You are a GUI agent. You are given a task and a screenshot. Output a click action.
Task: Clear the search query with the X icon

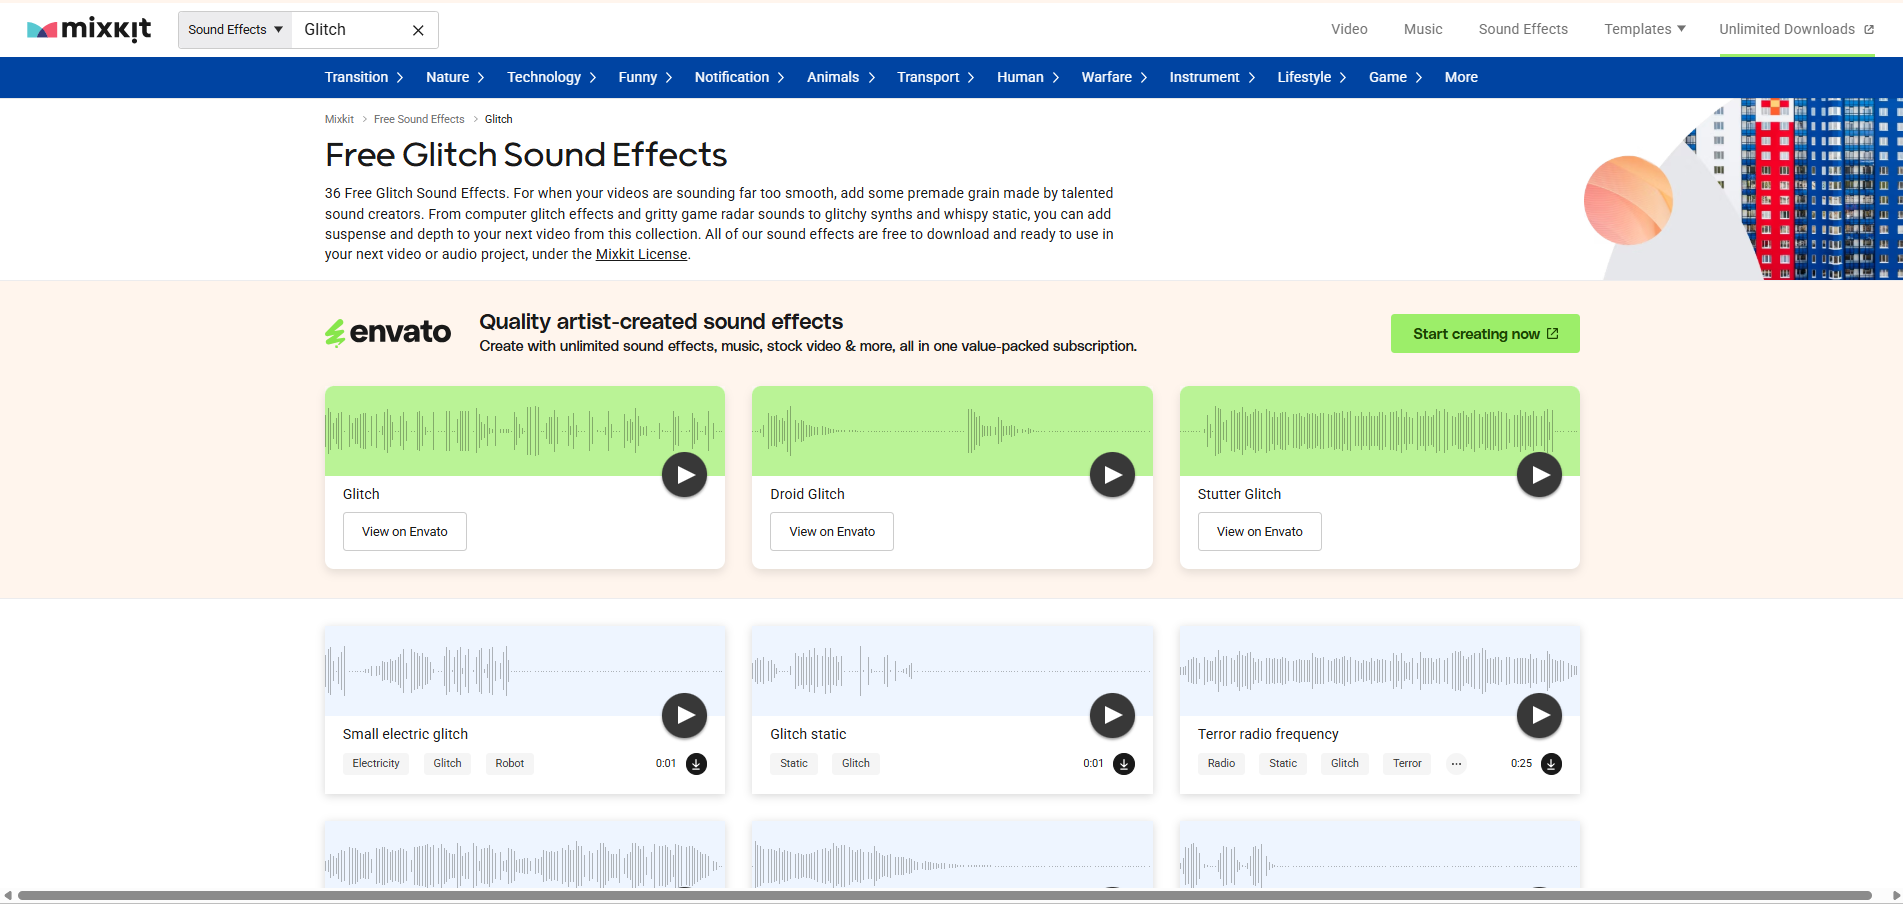coord(417,29)
